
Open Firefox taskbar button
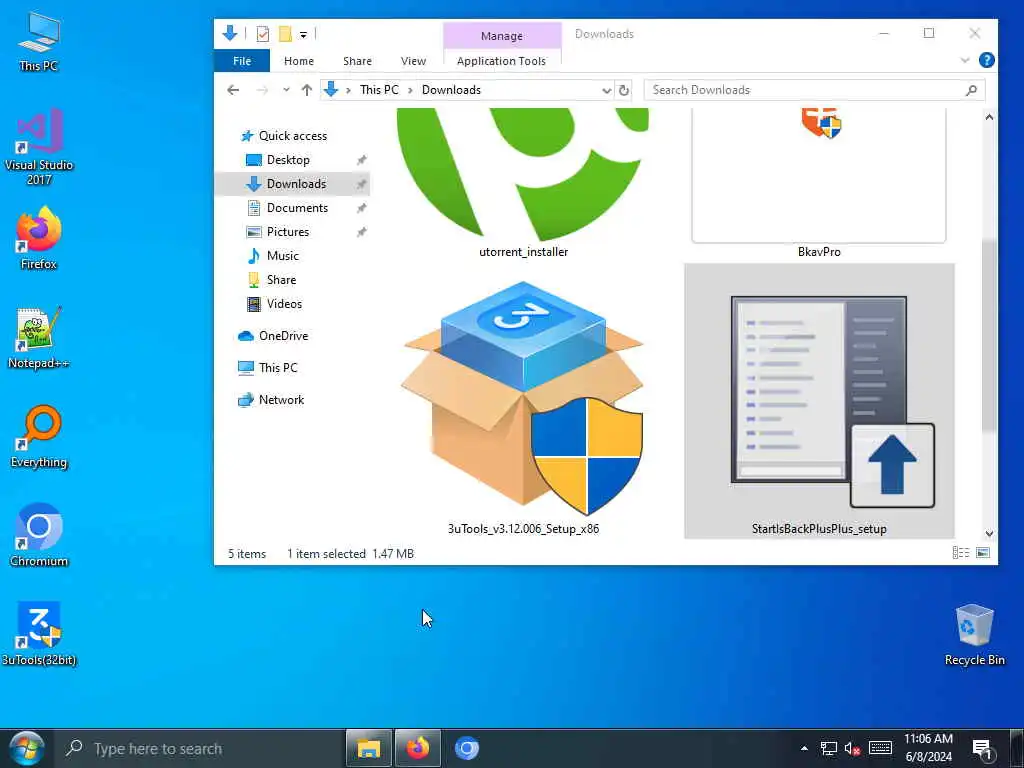click(x=418, y=748)
